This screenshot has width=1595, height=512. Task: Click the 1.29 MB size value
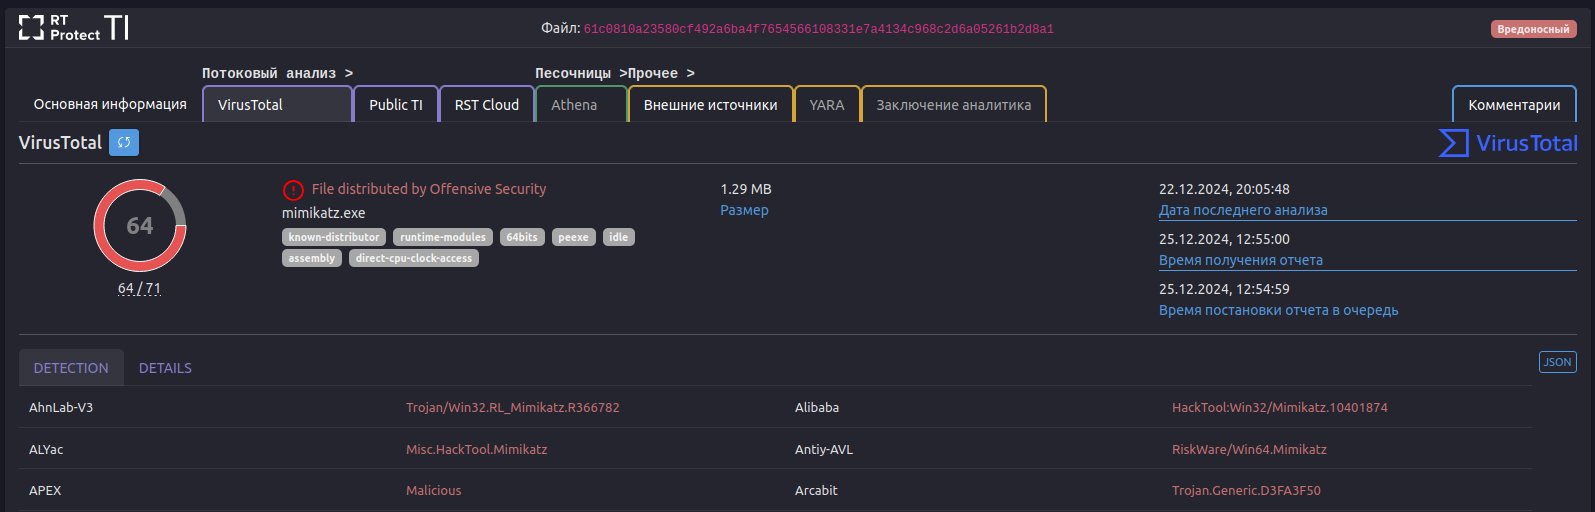(746, 189)
